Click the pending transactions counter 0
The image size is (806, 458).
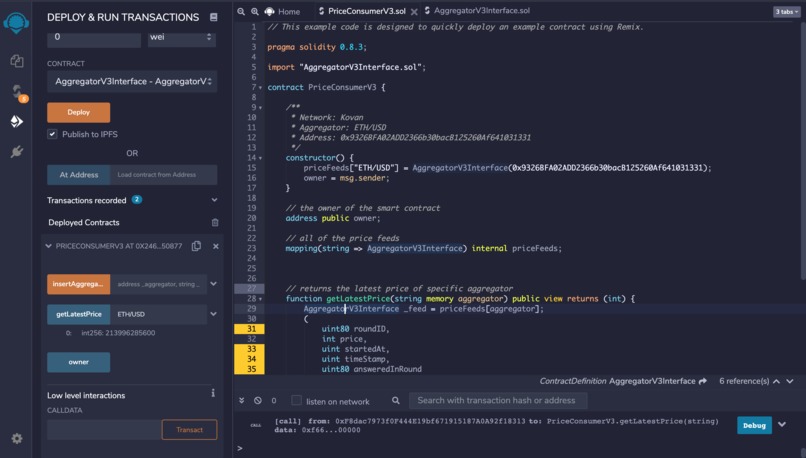[274, 400]
